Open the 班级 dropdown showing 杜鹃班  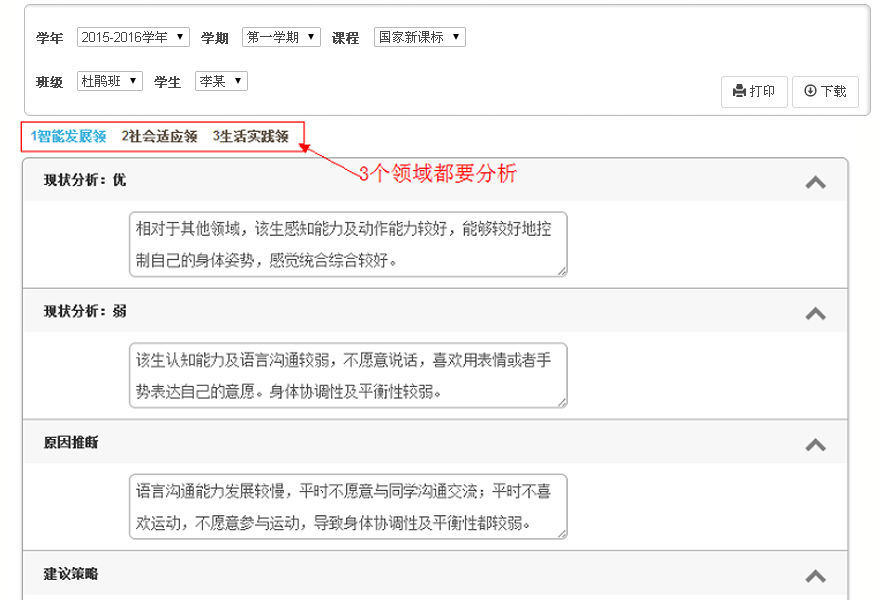pyautogui.click(x=109, y=81)
